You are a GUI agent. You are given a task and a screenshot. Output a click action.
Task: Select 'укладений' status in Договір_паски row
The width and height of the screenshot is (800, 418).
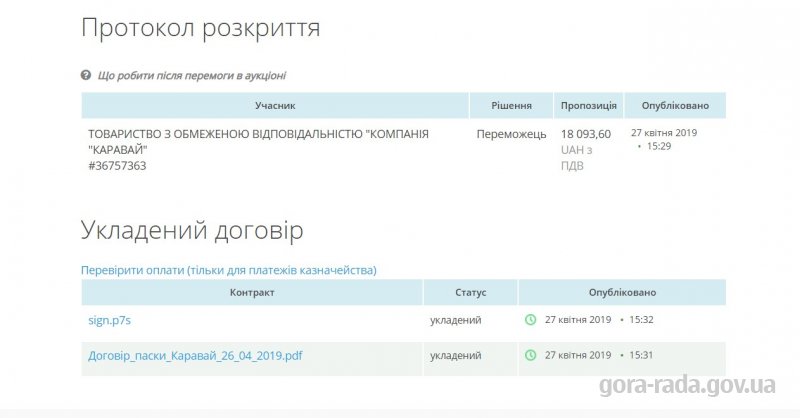[456, 355]
